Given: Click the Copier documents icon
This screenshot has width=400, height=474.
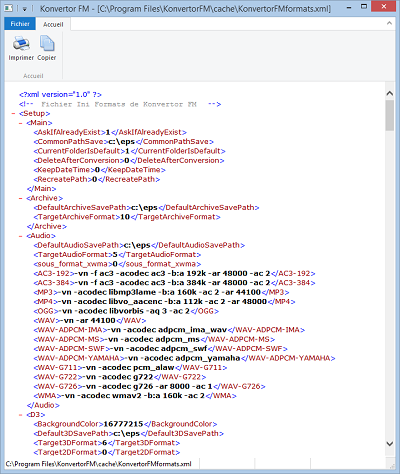Looking at the screenshot, I should coord(47,44).
